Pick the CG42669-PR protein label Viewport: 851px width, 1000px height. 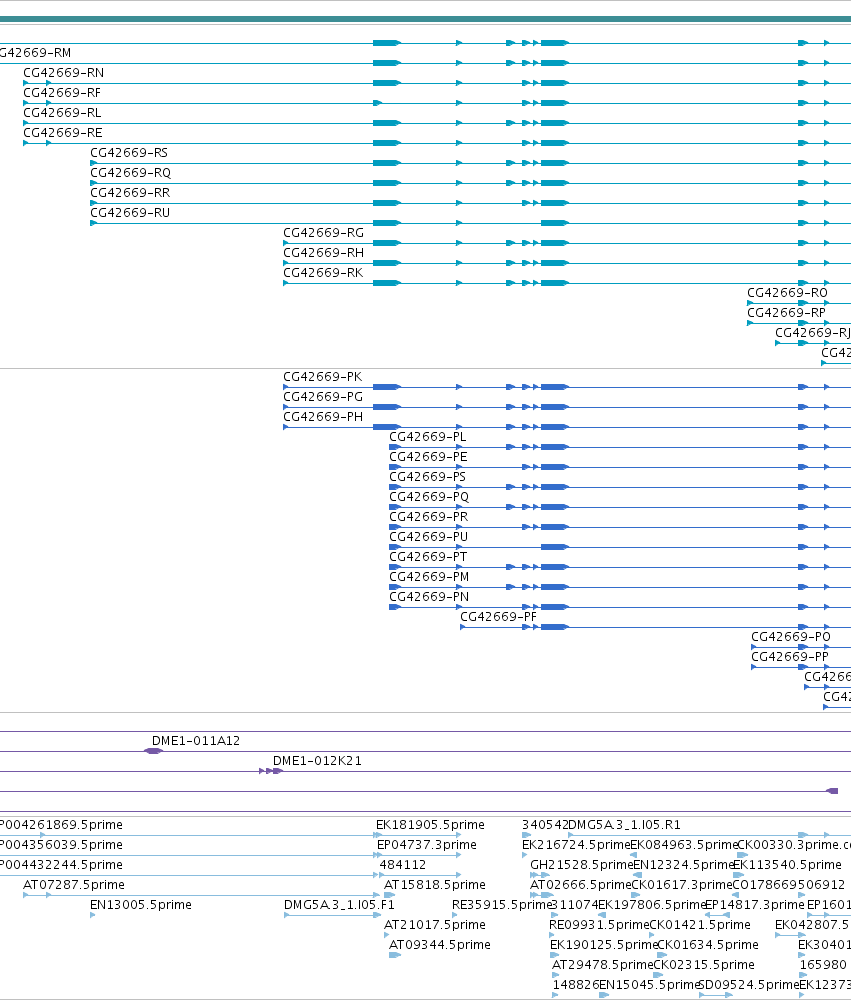(428, 517)
